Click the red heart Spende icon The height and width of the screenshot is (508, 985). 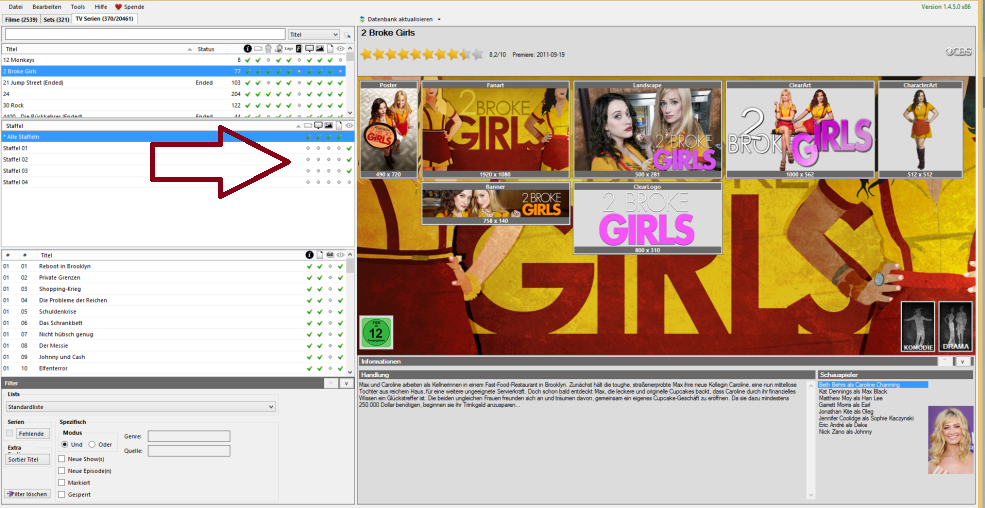coord(118,7)
